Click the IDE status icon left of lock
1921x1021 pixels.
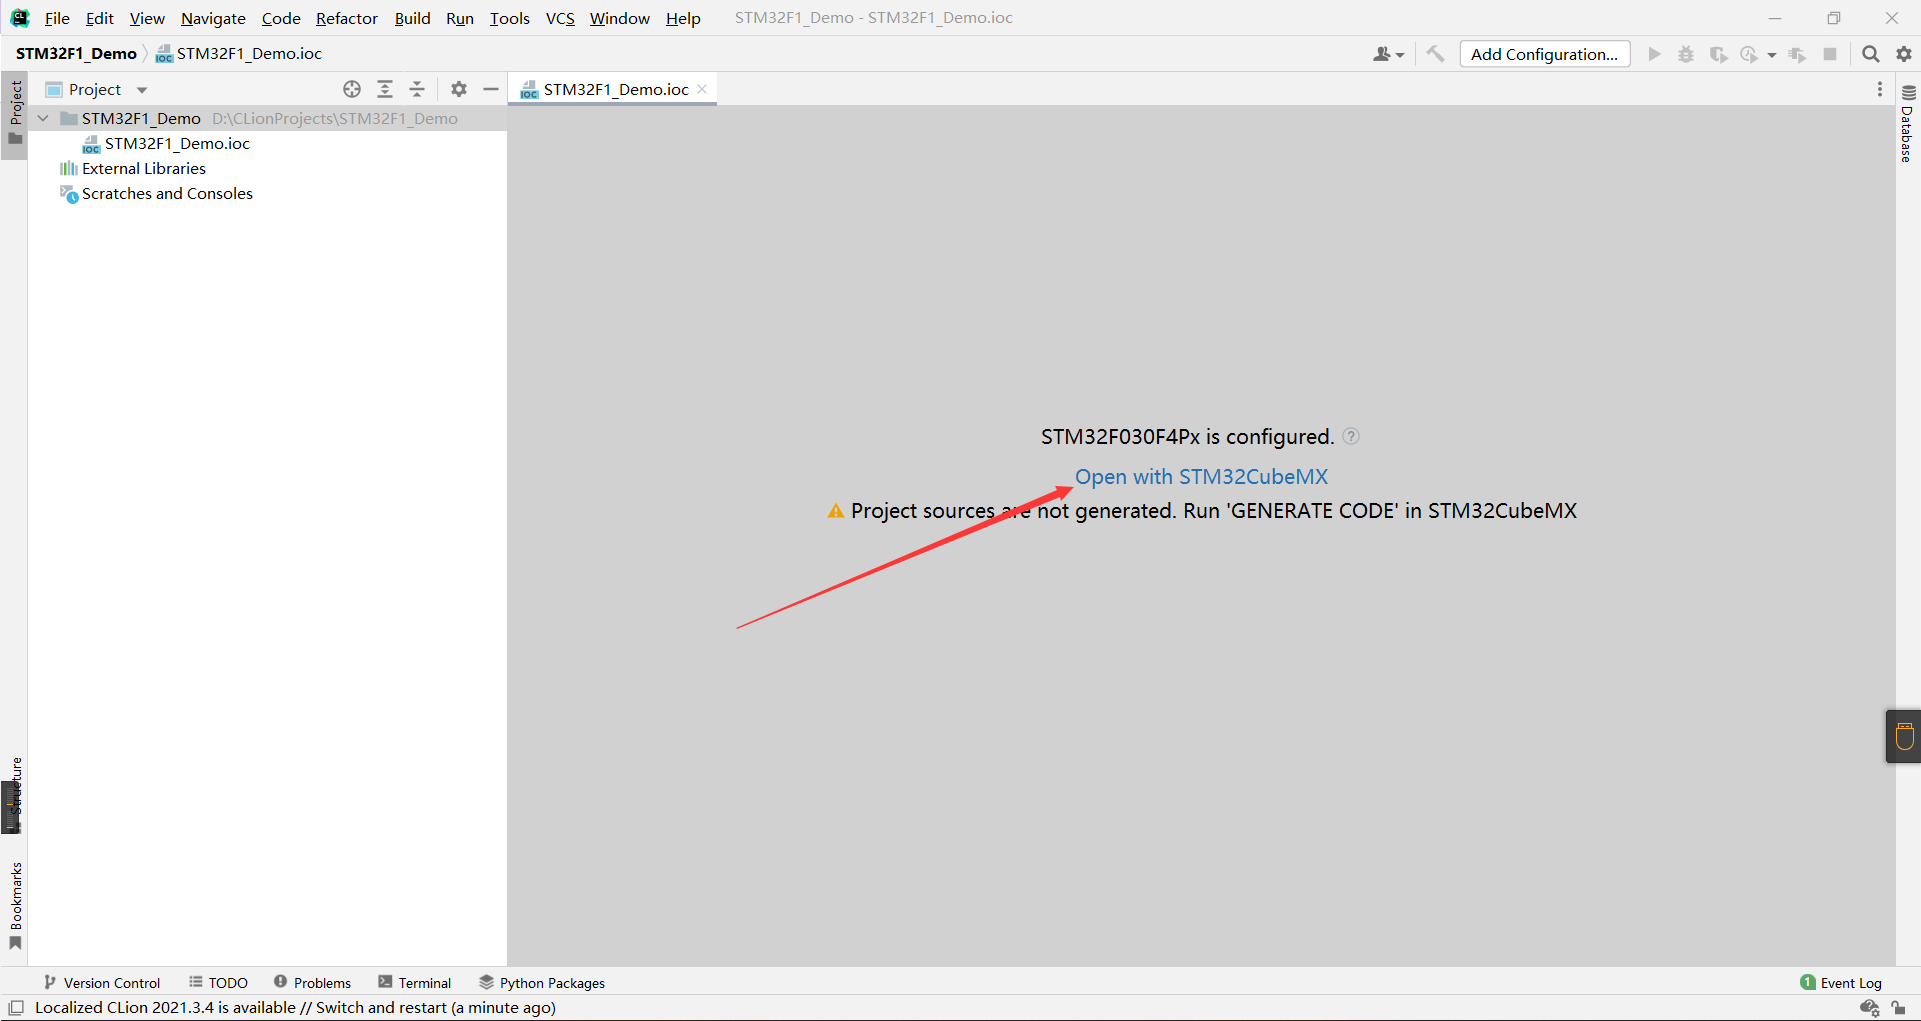click(1869, 1008)
